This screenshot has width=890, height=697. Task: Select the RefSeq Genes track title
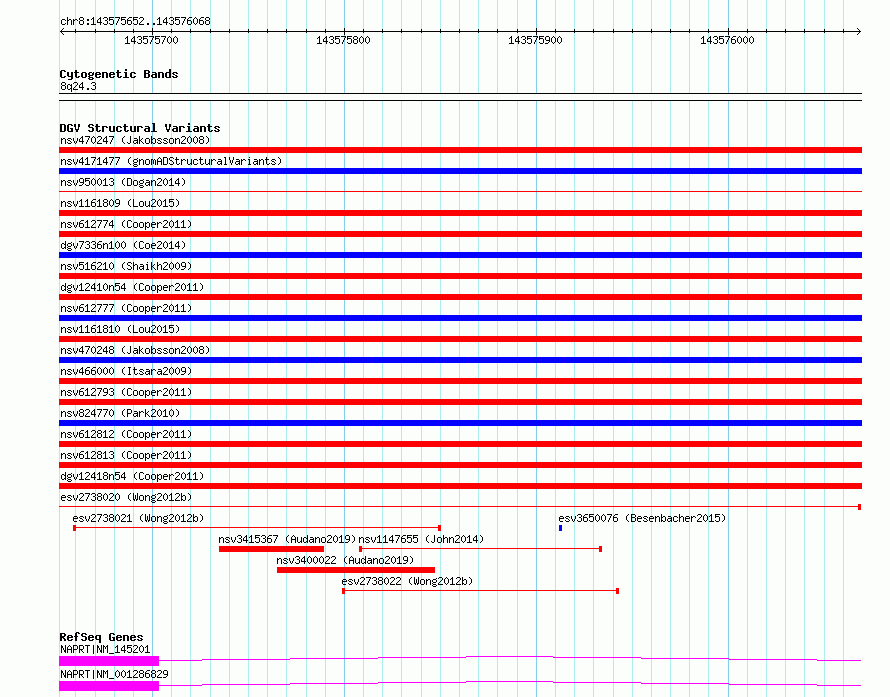[x=101, y=637]
